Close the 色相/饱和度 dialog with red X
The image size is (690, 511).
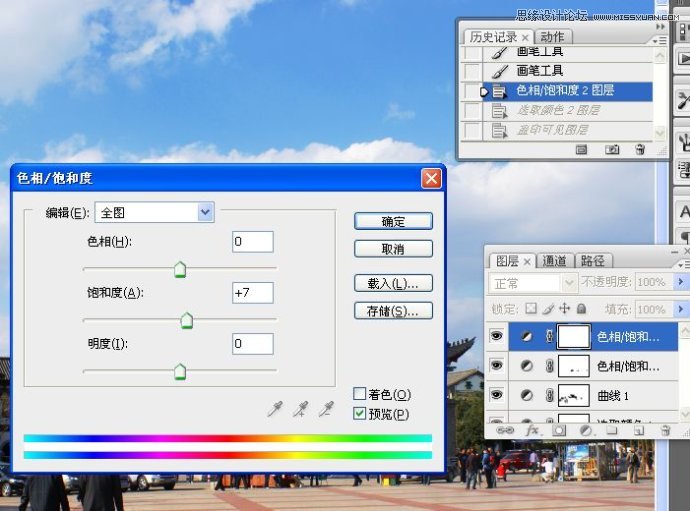click(431, 179)
